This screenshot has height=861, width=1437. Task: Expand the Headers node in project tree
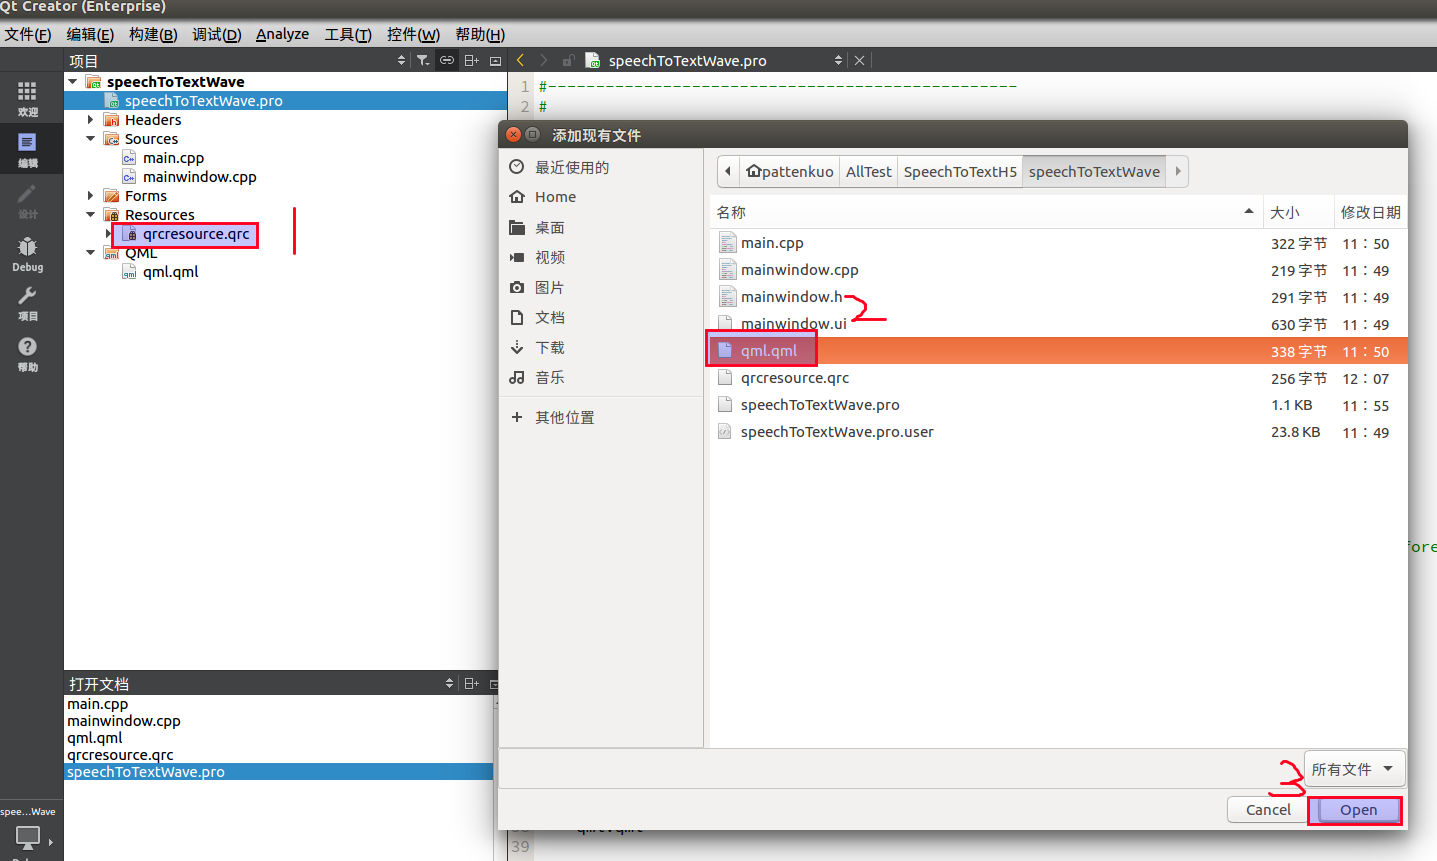(90, 119)
